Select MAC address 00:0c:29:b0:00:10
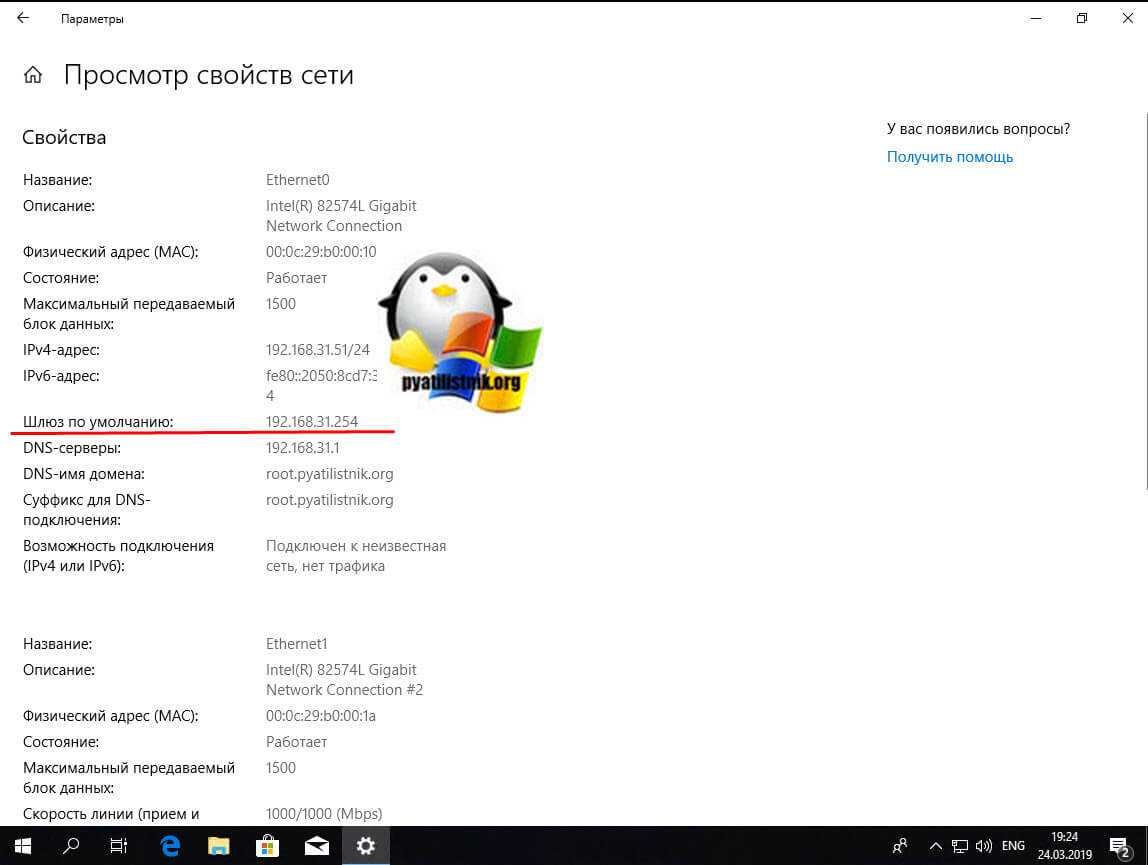Screen dimensions: 1148x865 pos(321,252)
